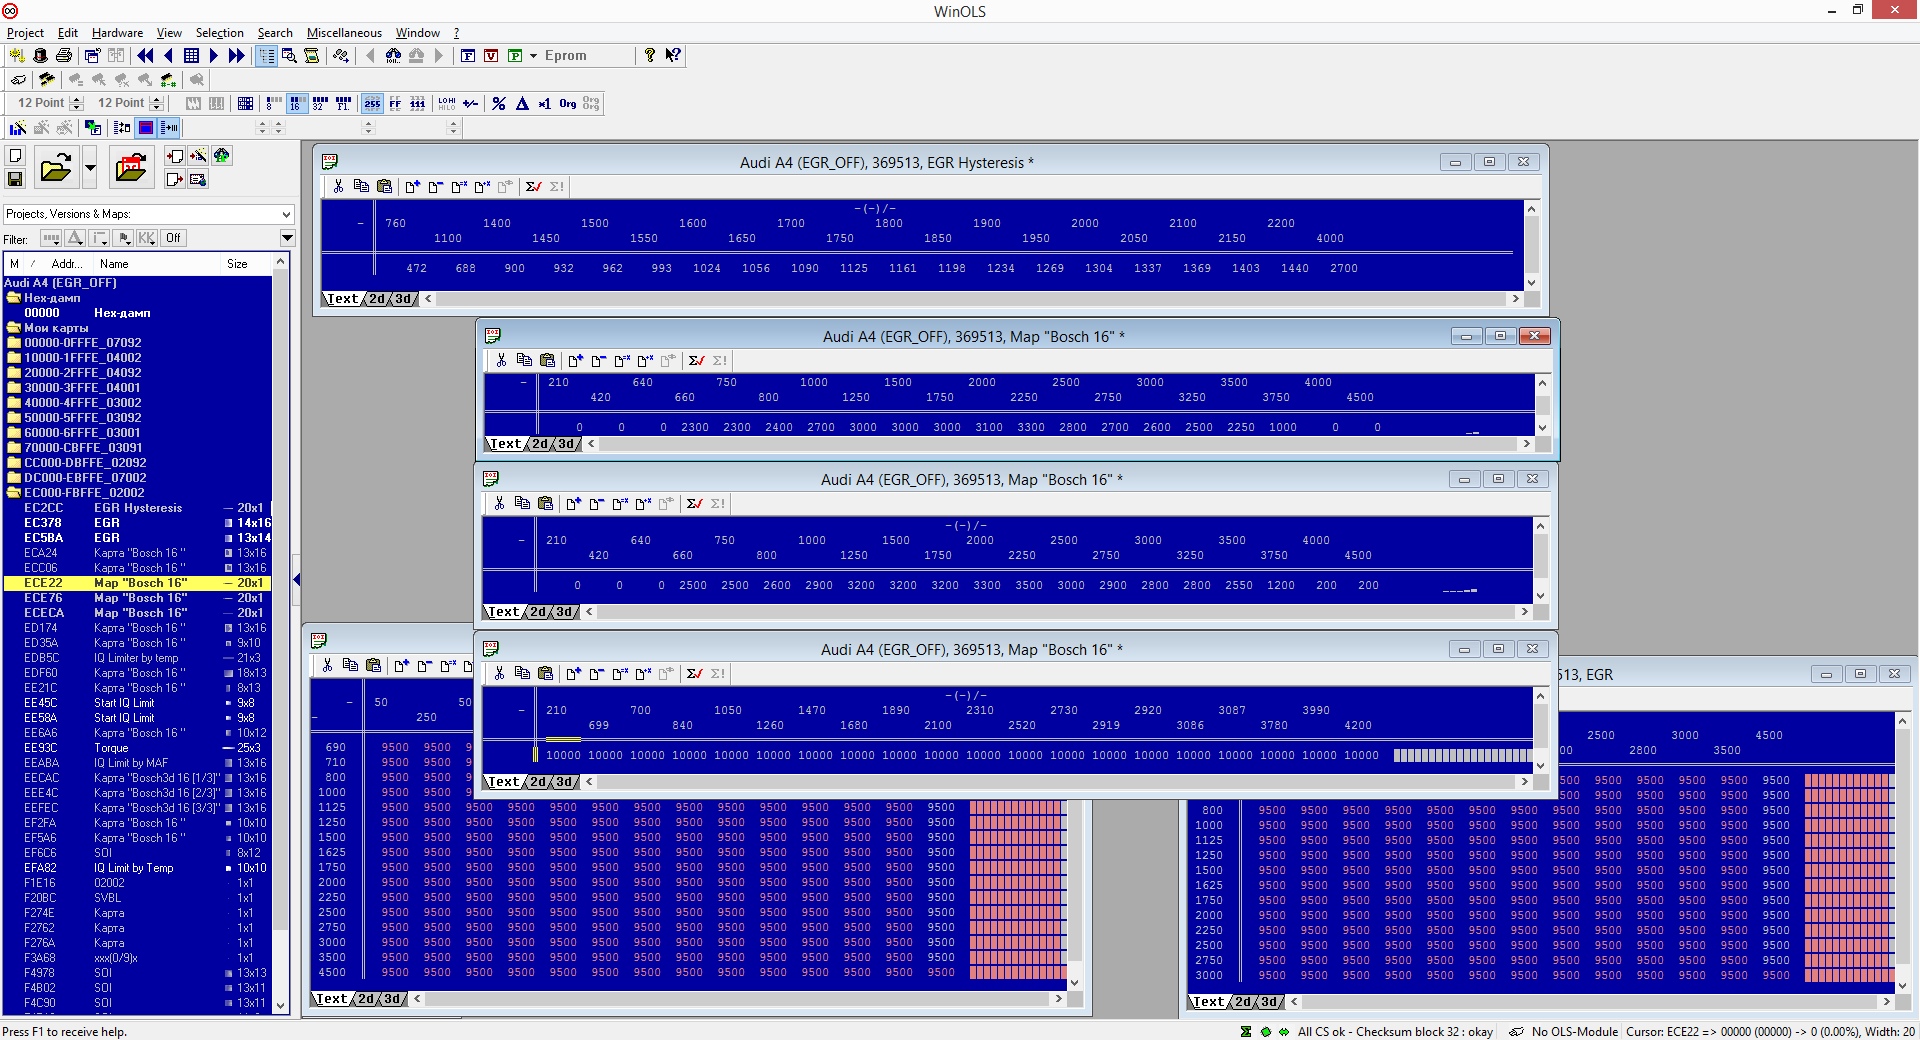
Task: Toggle floating point display mode
Action: 343,103
